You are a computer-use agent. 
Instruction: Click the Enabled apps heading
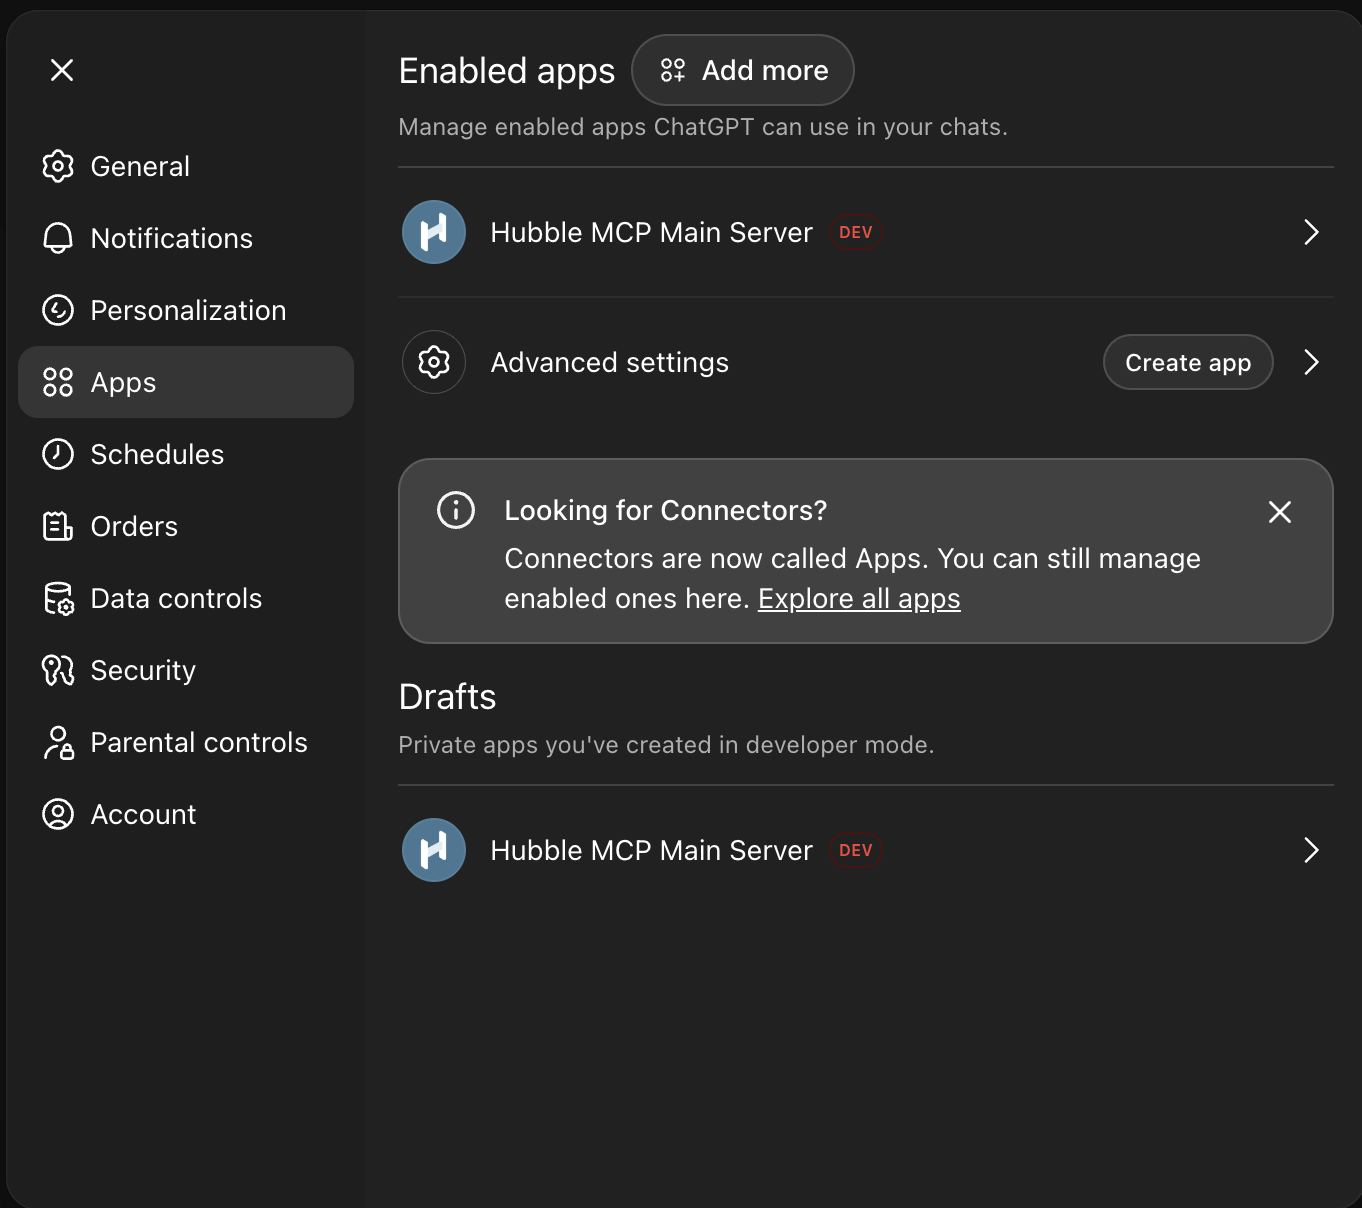507,71
